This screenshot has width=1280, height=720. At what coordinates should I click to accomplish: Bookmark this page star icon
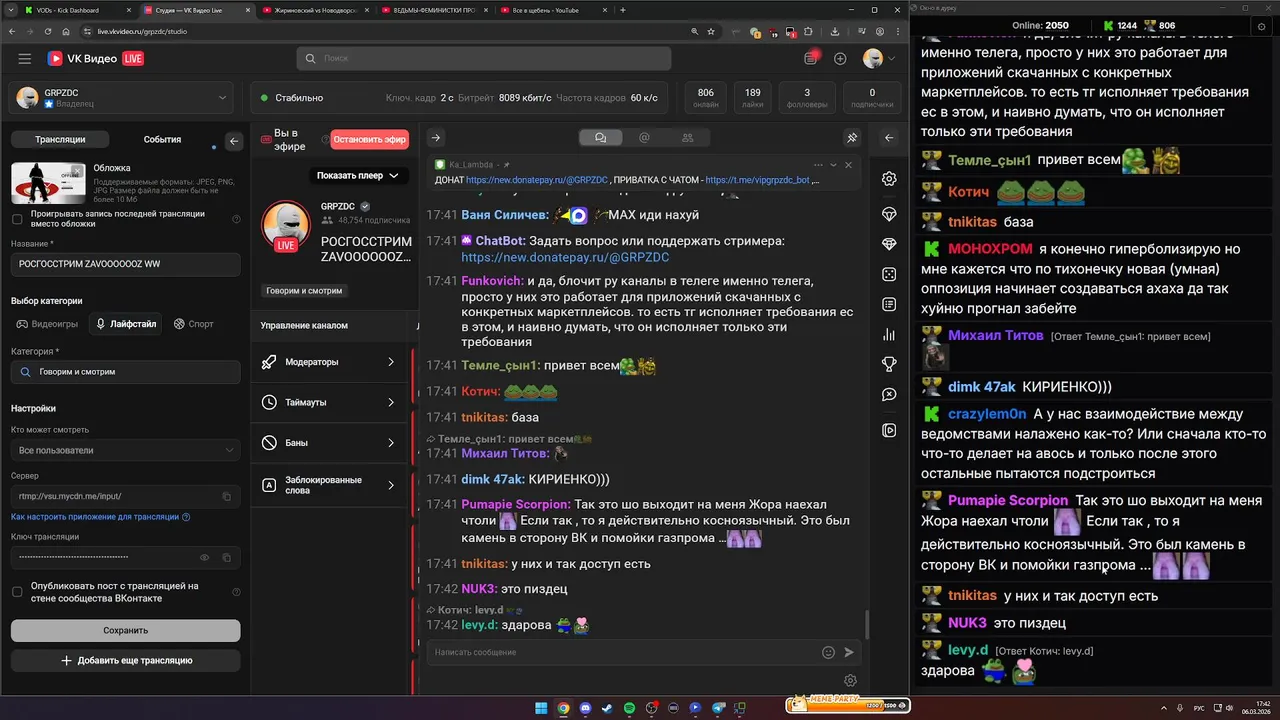[711, 31]
